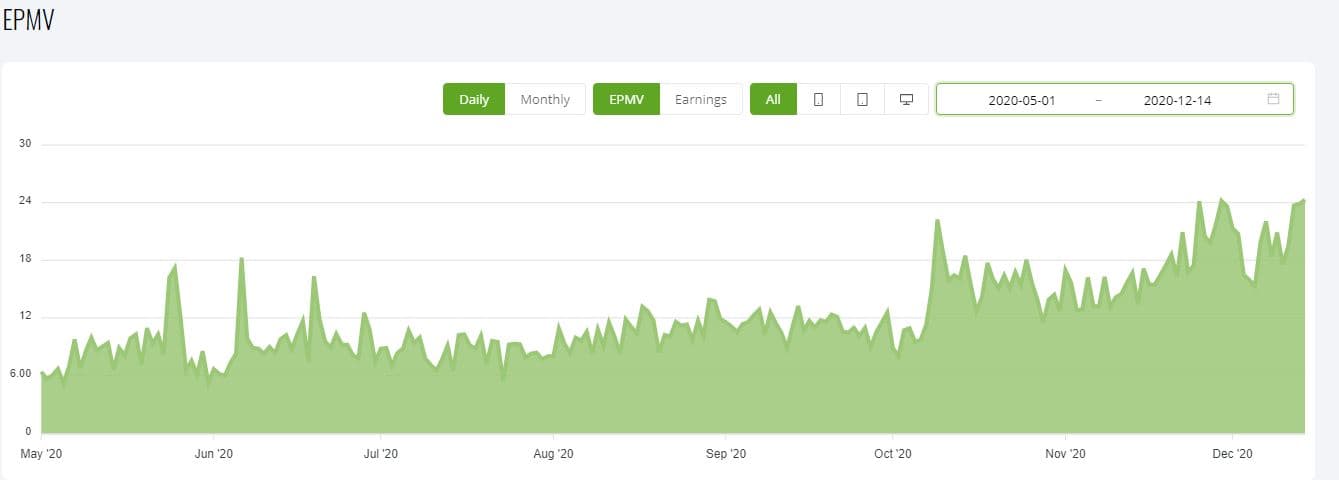The image size is (1339, 480).
Task: Open the calendar icon in date range
Action: (x=1273, y=99)
